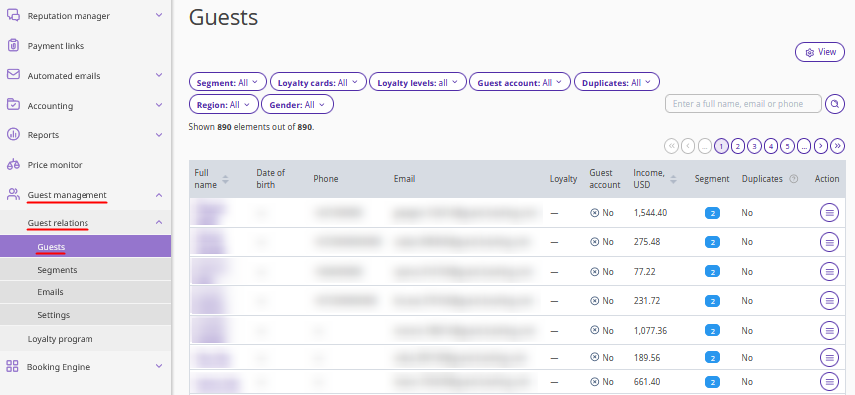Screen dimensions: 855x395
Task: Click the magnifier search button
Action: tap(835, 104)
